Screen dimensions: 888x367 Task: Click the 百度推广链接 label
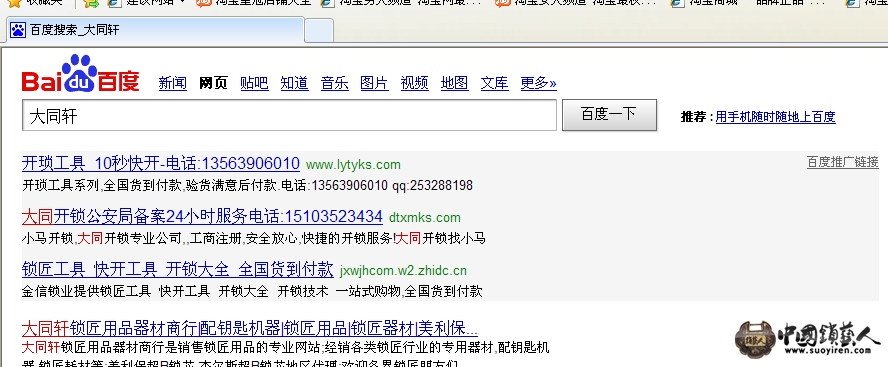(843, 162)
